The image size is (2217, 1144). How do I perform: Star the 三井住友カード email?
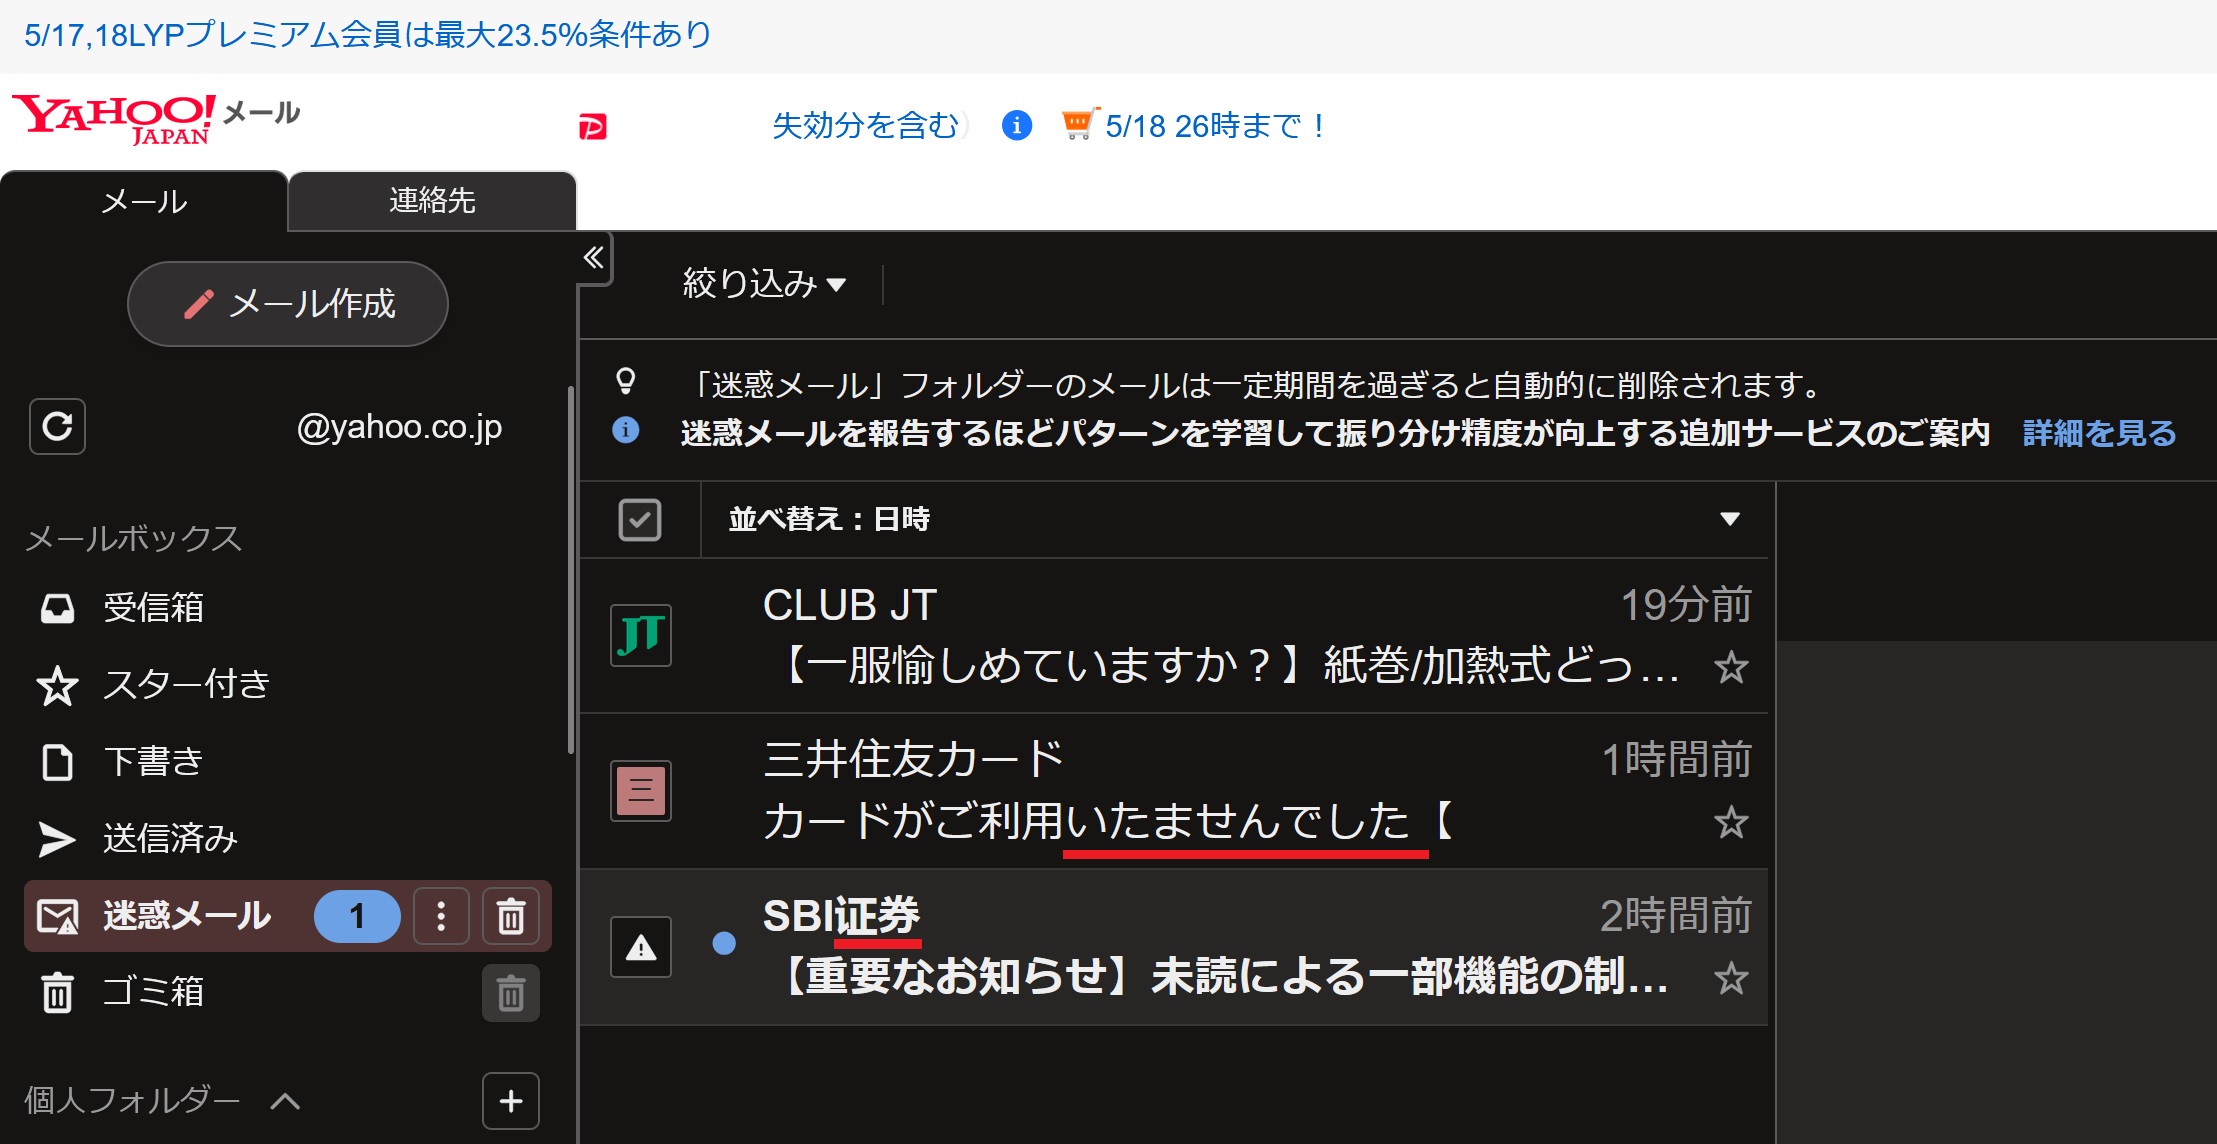pos(1731,823)
